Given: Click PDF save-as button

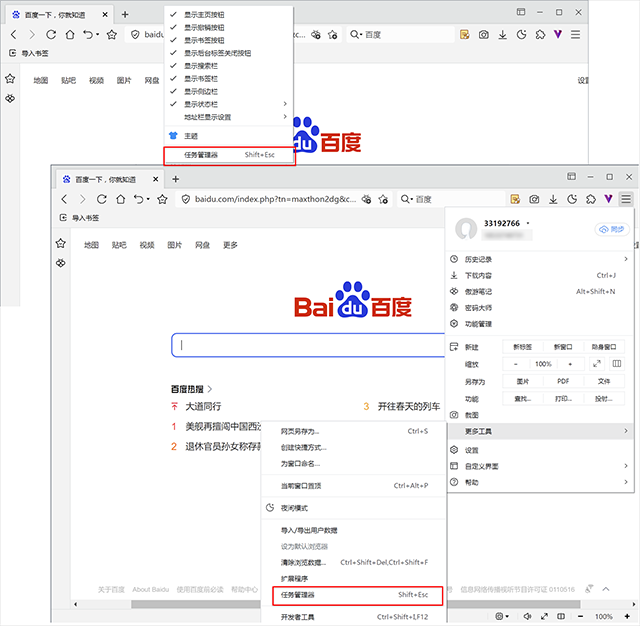Looking at the screenshot, I should coord(563,381).
